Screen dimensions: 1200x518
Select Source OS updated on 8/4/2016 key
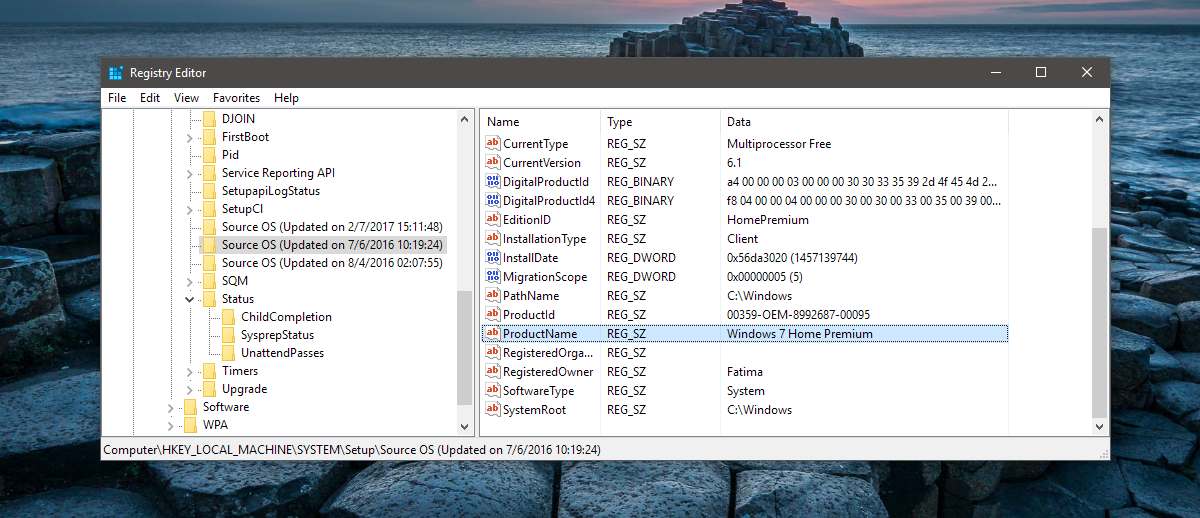click(x=332, y=263)
